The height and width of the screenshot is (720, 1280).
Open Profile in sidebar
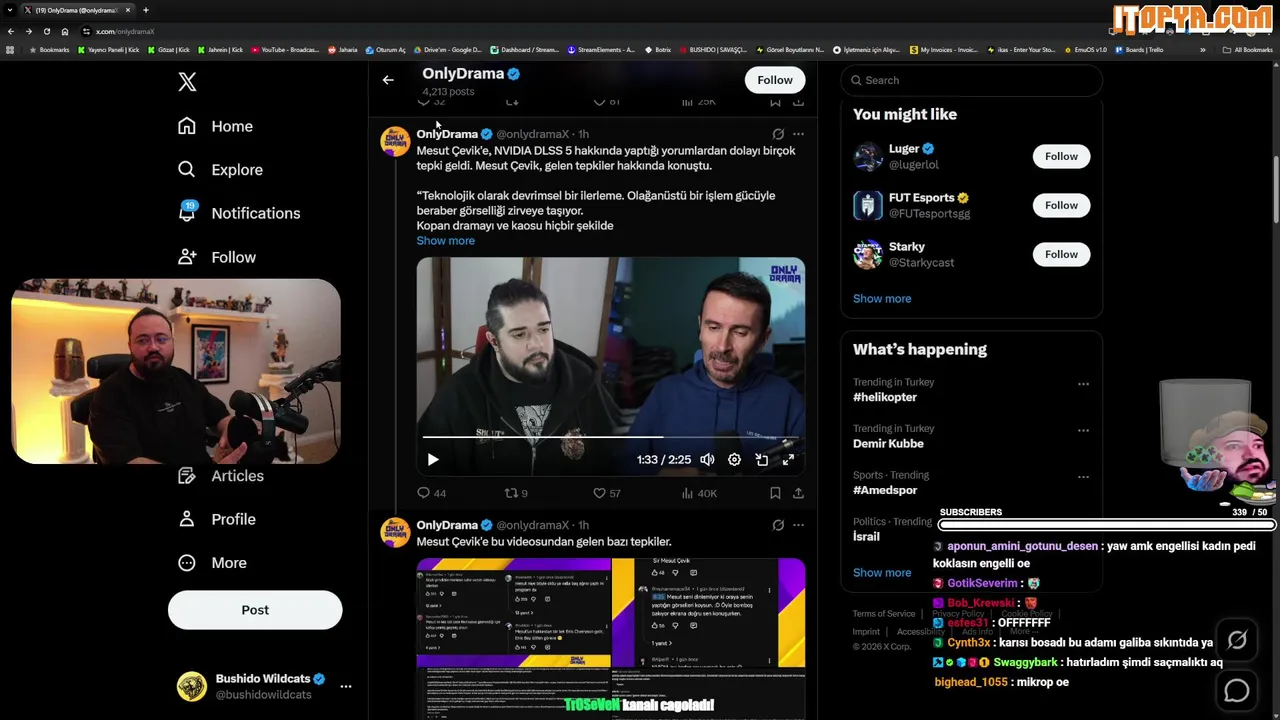(217, 519)
